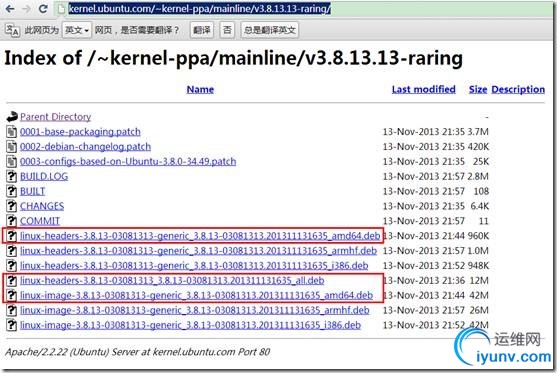Click the 否 decline translation button
Image resolution: width=557 pixels, height=373 pixels.
(227, 30)
